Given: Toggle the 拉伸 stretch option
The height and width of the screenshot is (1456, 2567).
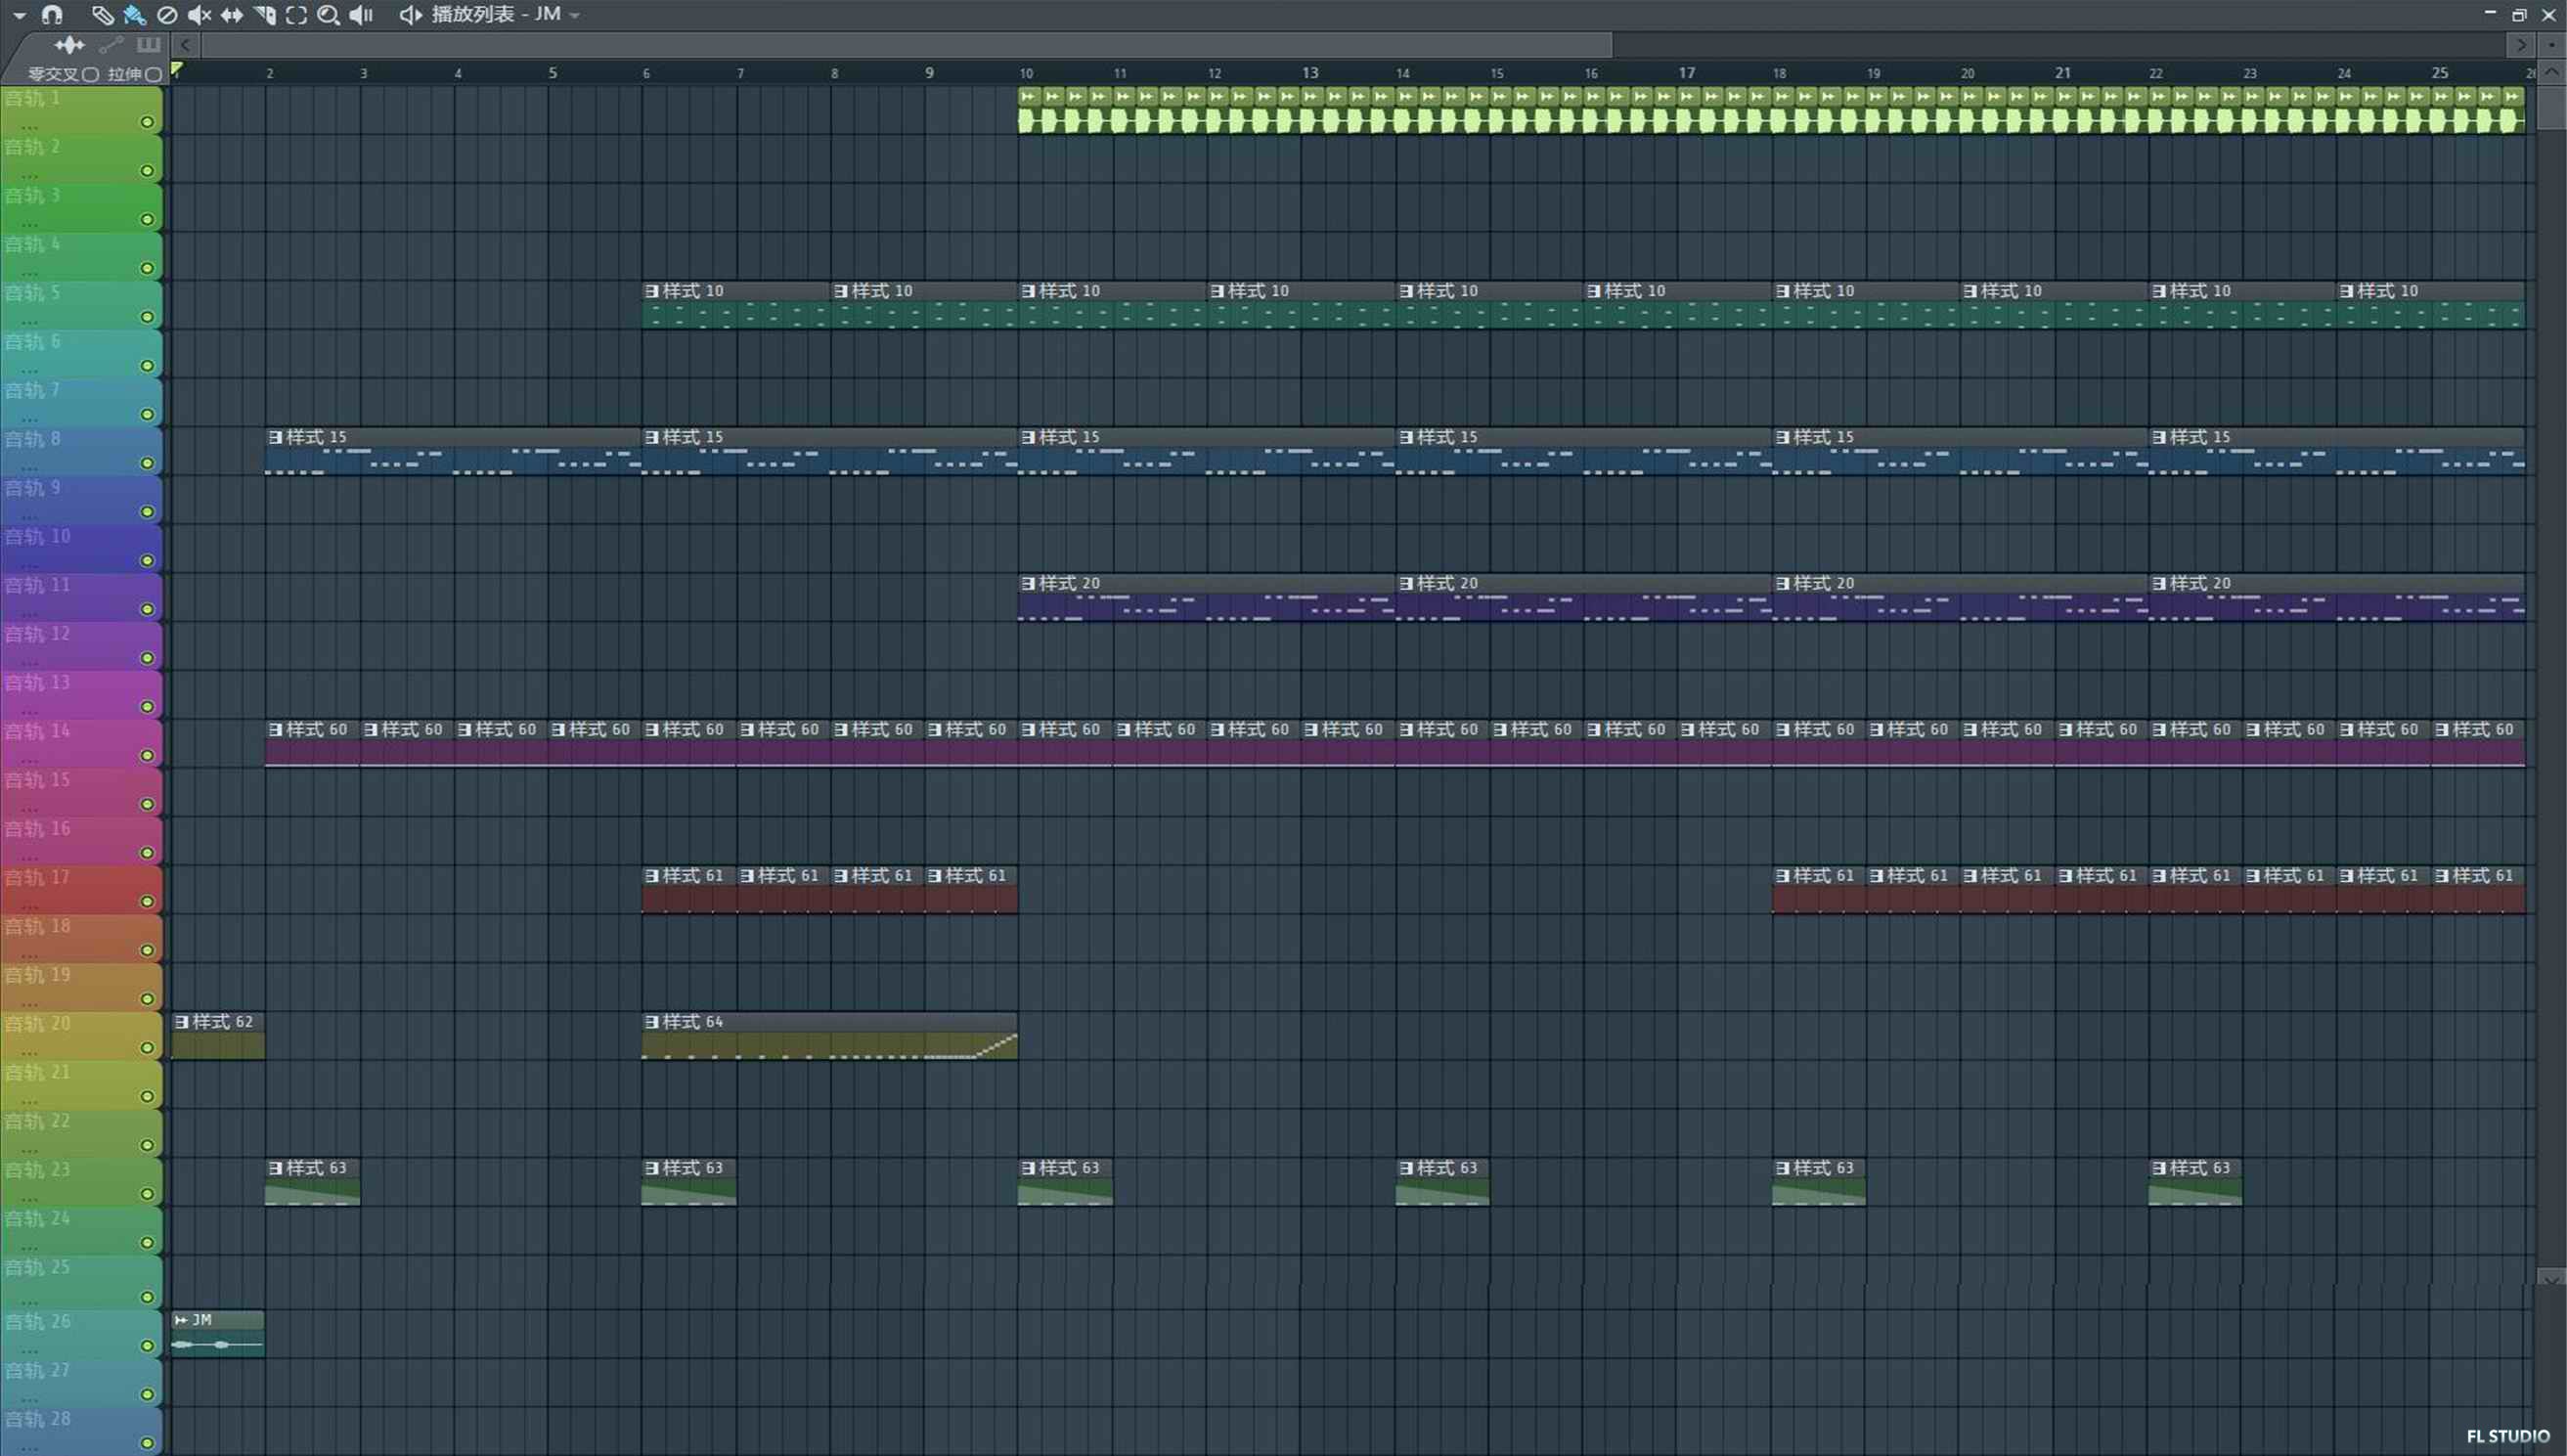Looking at the screenshot, I should pyautogui.click(x=134, y=74).
